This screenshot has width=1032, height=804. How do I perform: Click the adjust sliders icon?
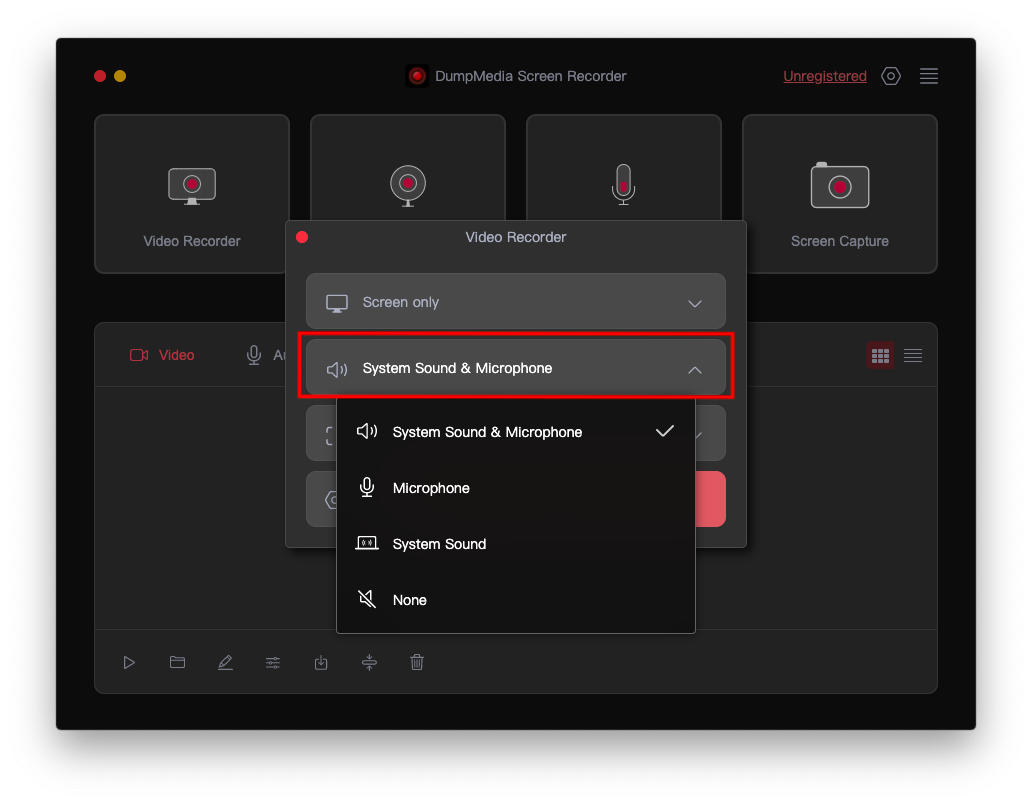pos(273,662)
